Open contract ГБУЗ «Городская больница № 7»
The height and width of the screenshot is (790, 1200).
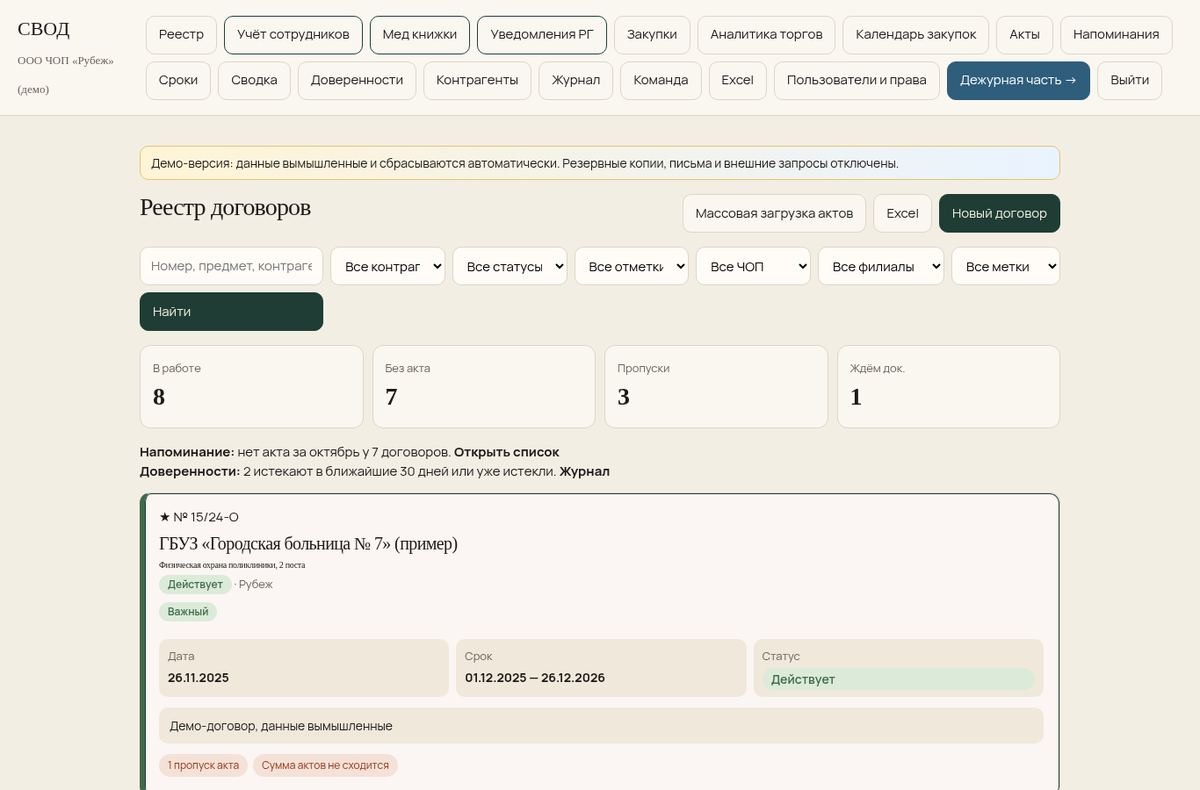pos(308,543)
